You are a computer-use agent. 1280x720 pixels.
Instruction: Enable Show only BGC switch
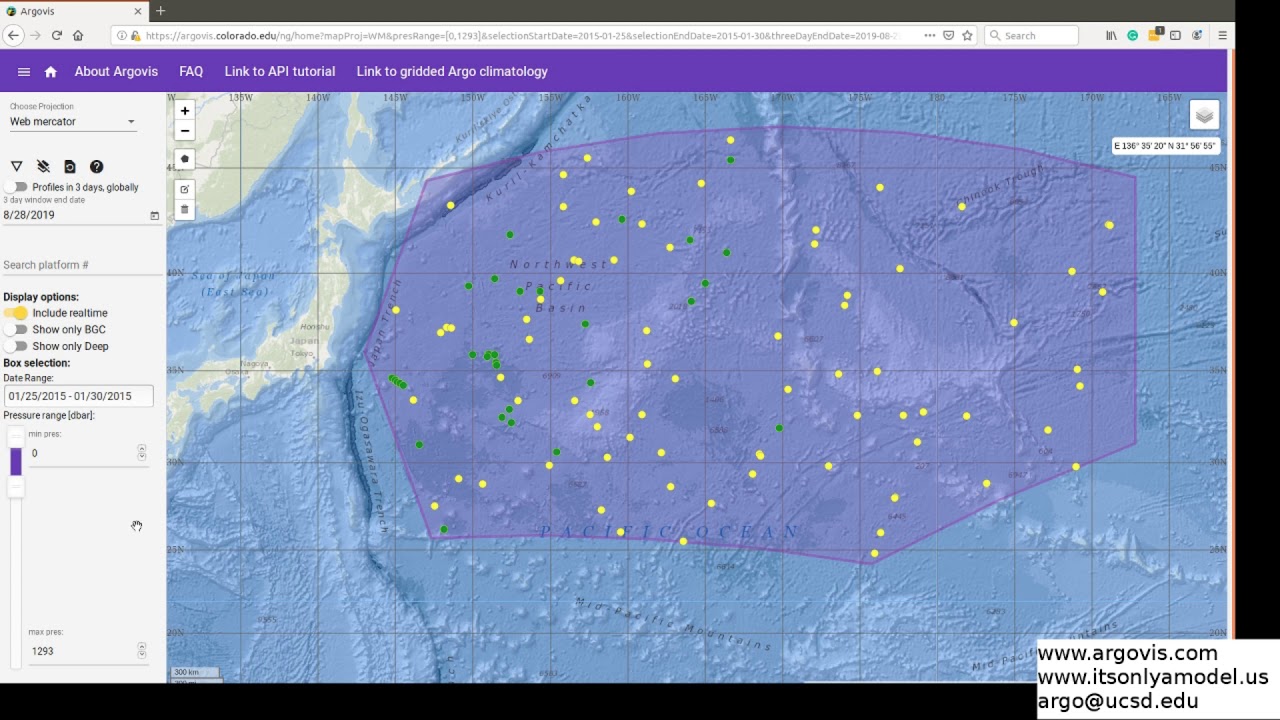pyautogui.click(x=15, y=329)
